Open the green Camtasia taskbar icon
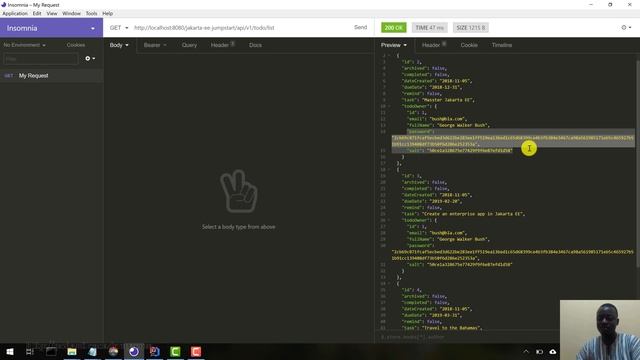The height and width of the screenshot is (360, 640). 176,351
